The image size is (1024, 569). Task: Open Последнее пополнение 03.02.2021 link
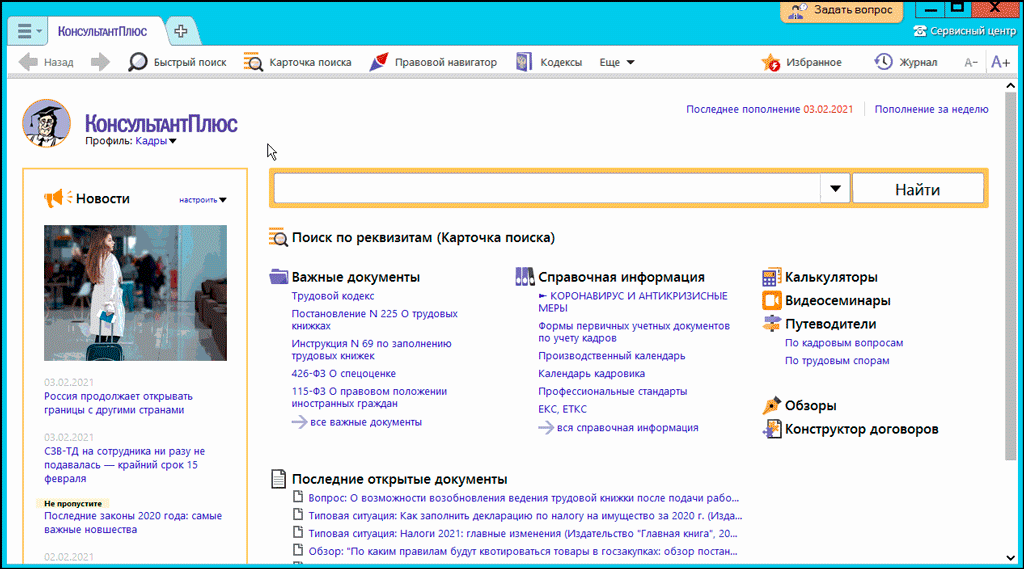click(x=769, y=109)
